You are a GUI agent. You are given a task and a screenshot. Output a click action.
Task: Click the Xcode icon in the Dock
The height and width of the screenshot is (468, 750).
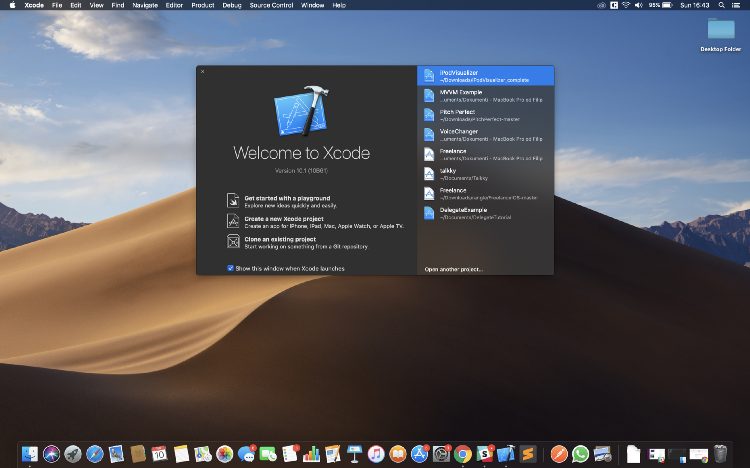pos(506,454)
